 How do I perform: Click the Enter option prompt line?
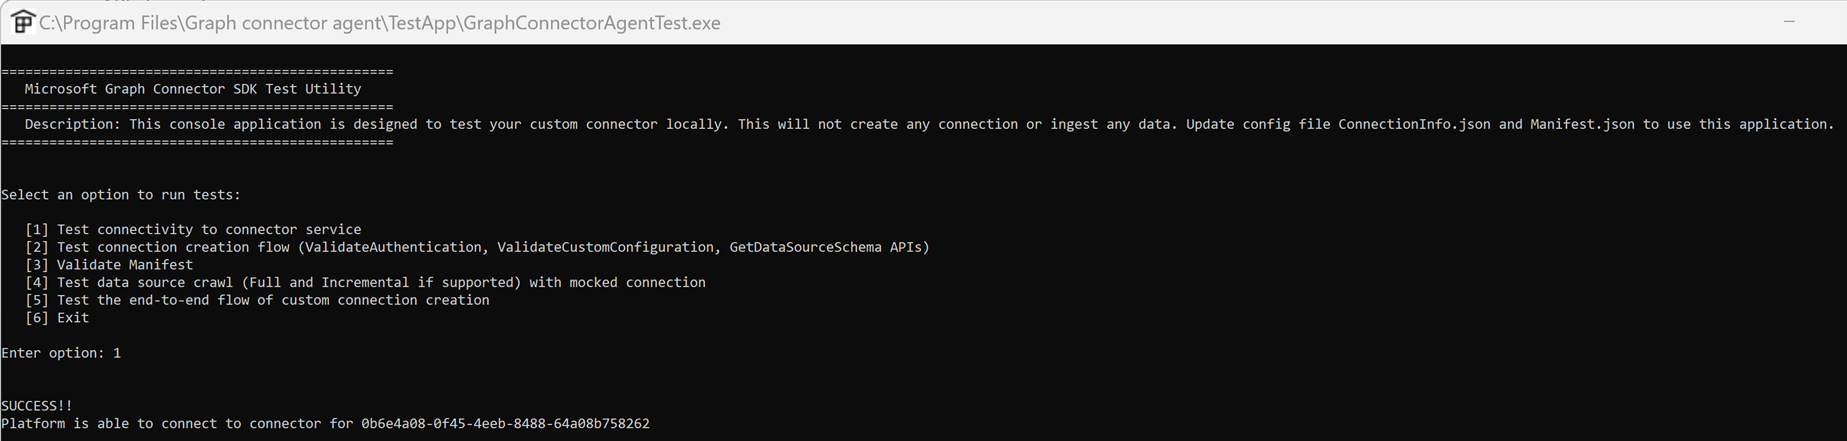point(61,353)
